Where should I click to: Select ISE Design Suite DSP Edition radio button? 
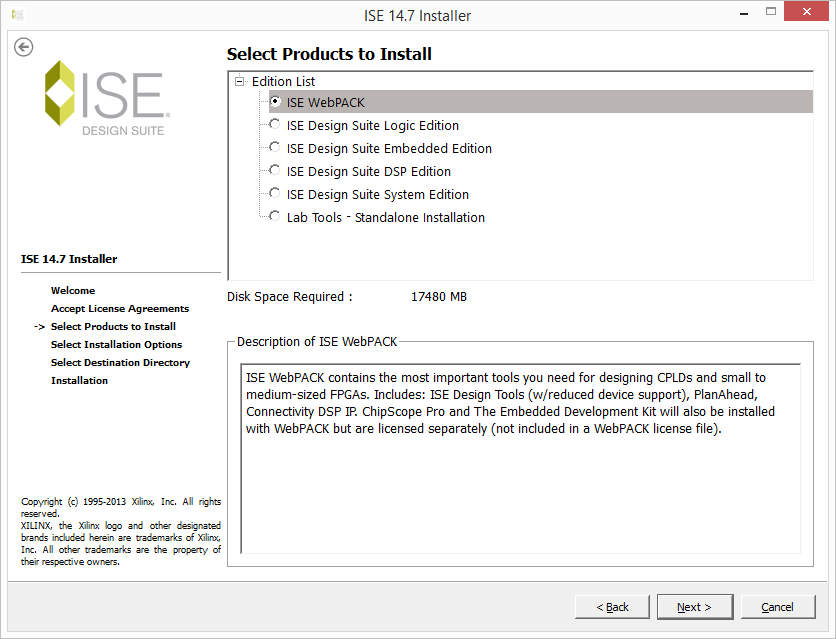[x=275, y=170]
